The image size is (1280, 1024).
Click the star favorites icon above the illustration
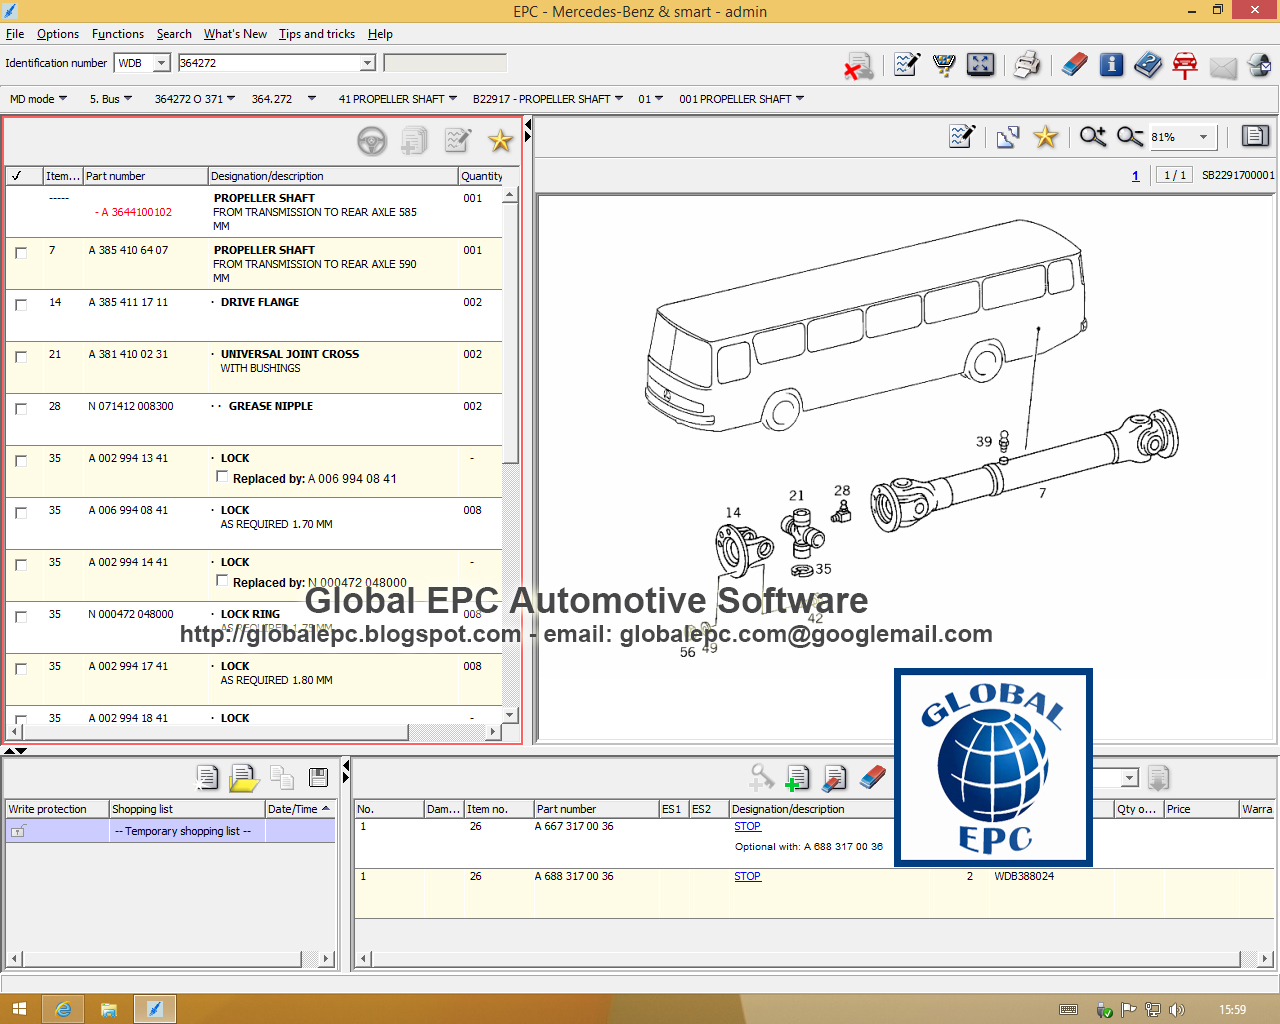[1045, 137]
